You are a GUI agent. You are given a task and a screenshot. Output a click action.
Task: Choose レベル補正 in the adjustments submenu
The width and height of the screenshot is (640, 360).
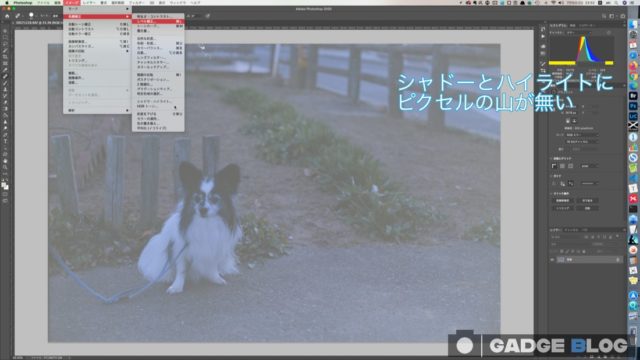(158, 21)
